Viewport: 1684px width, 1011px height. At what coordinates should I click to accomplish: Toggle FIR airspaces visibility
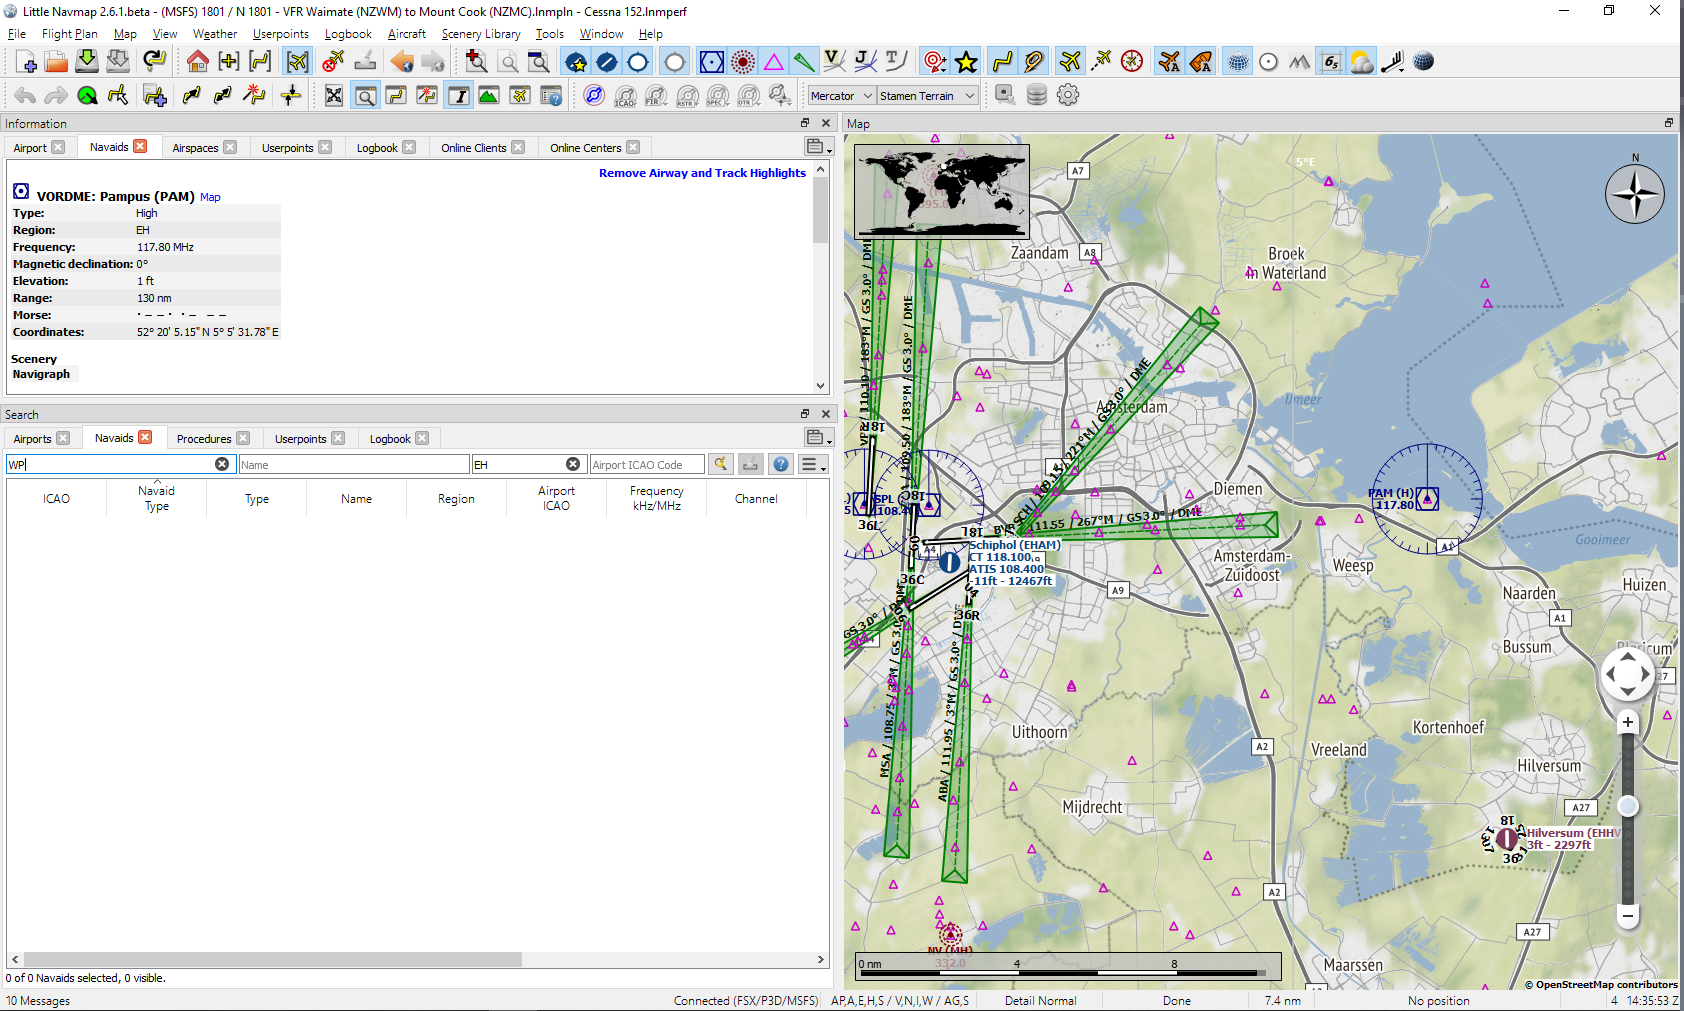(657, 96)
